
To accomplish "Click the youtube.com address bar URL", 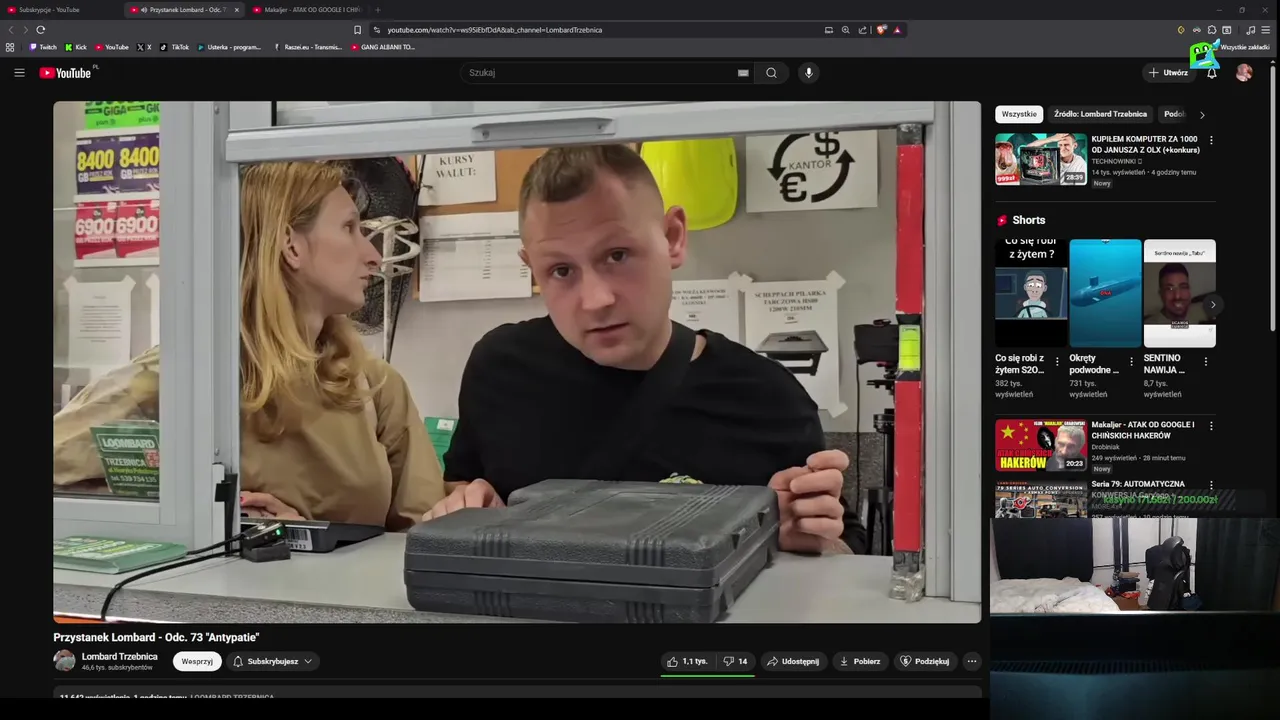I will click(x=495, y=30).
